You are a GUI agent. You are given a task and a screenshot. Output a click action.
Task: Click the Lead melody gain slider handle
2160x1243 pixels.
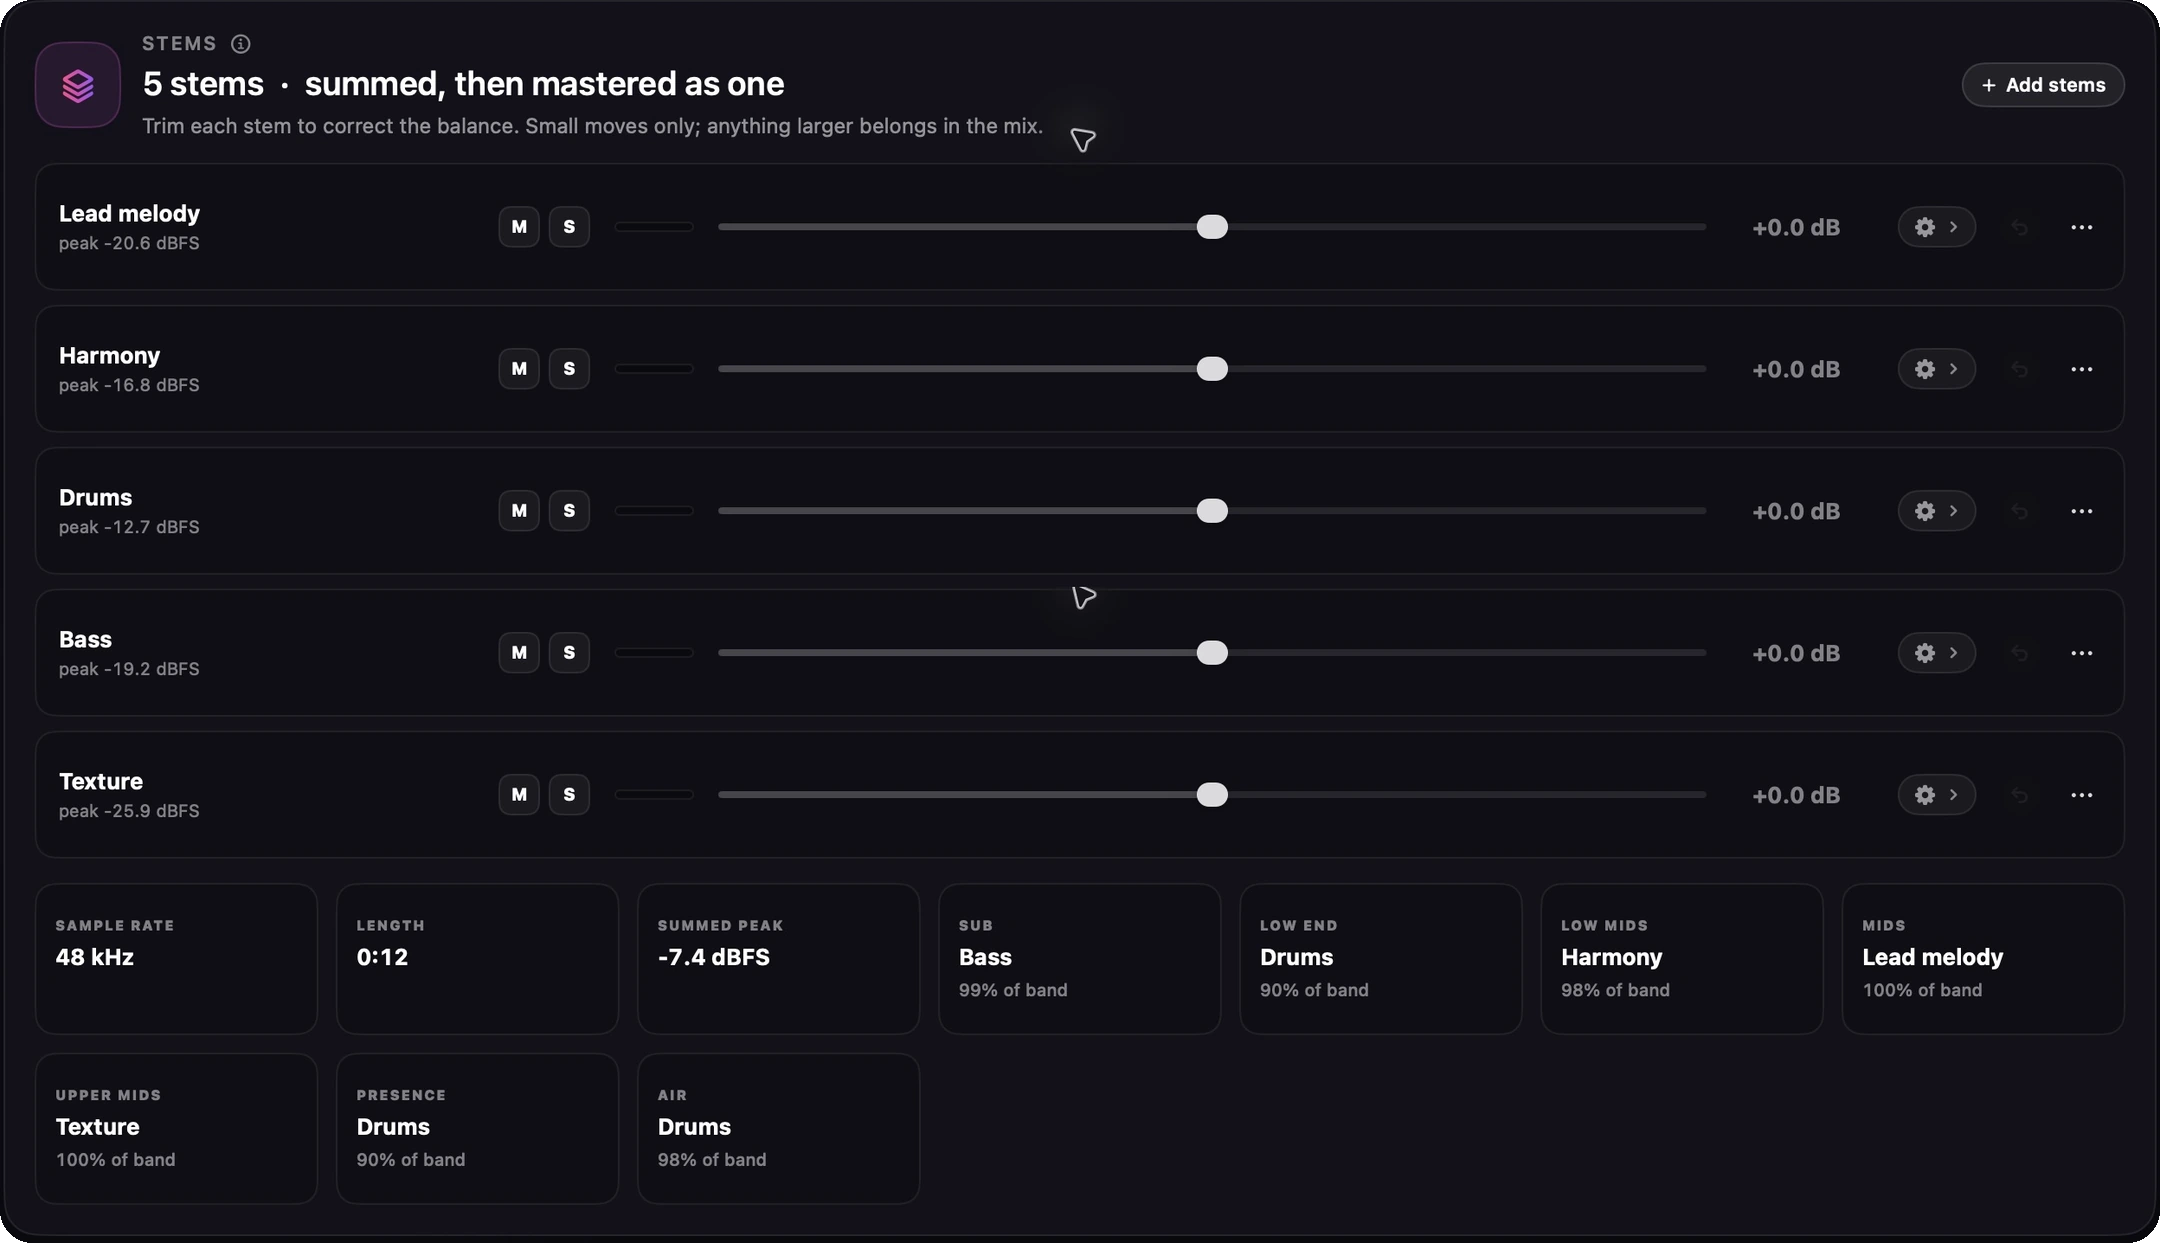[x=1212, y=227]
